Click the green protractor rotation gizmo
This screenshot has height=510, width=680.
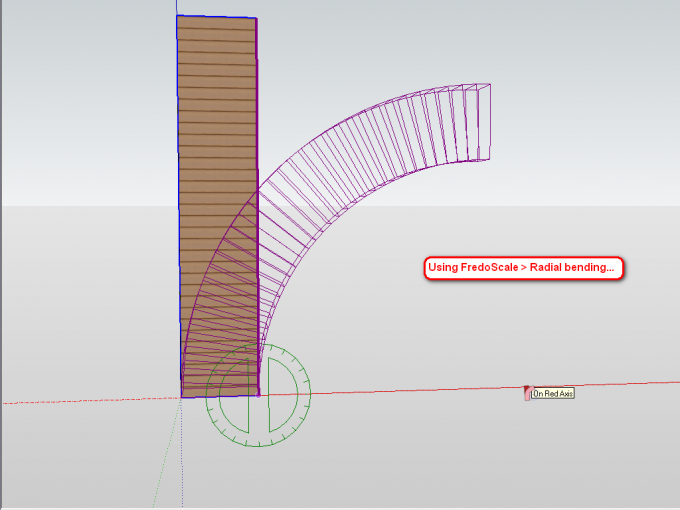[258, 395]
